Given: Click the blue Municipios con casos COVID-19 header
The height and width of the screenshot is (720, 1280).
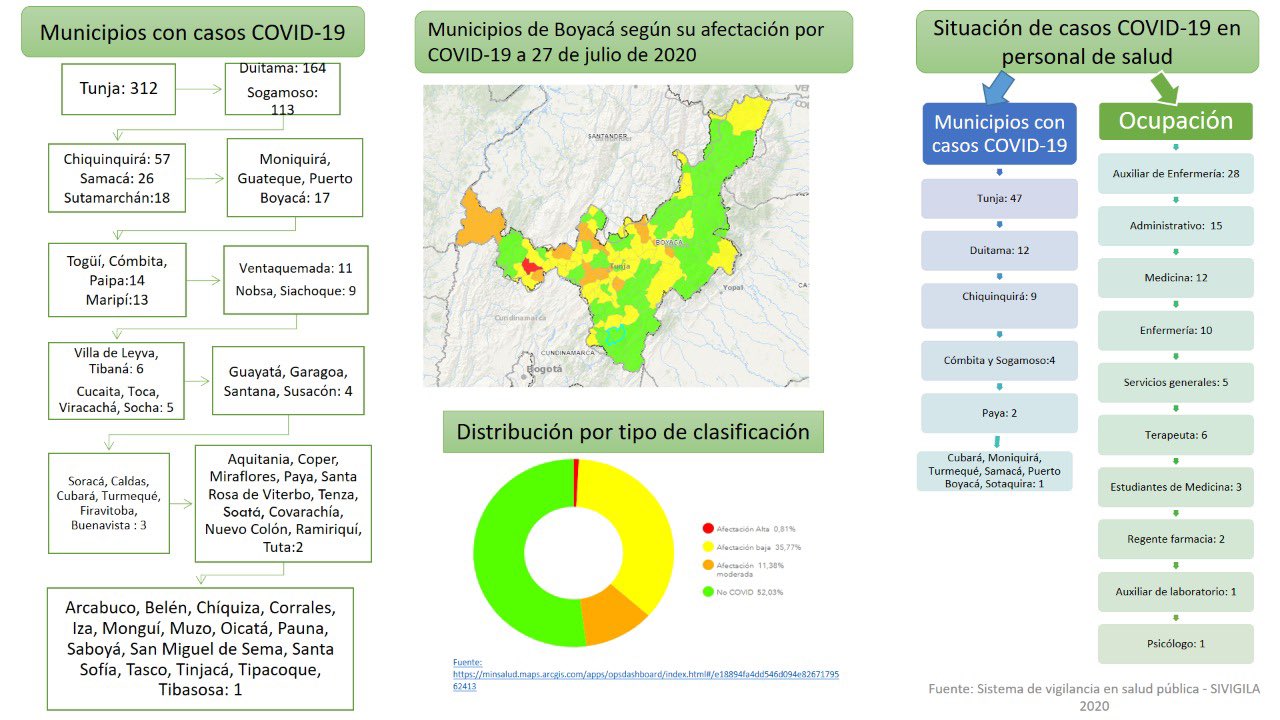Looking at the screenshot, I should click(x=998, y=134).
